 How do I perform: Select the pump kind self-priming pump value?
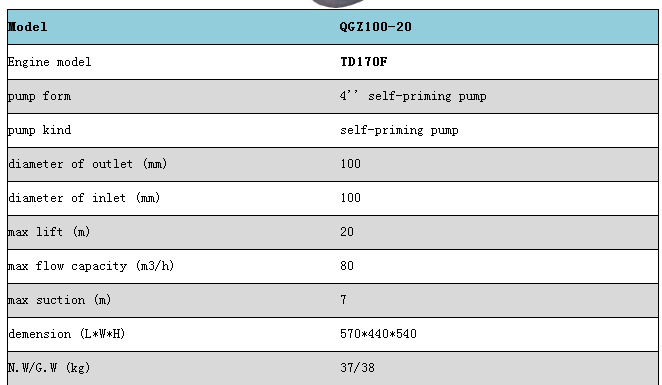pyautogui.click(x=399, y=130)
